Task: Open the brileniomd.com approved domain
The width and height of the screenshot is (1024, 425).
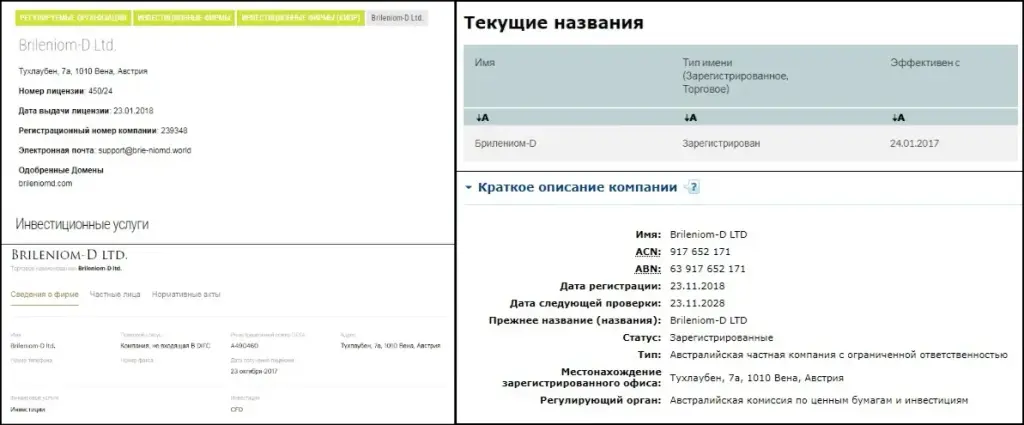Action: tap(45, 183)
